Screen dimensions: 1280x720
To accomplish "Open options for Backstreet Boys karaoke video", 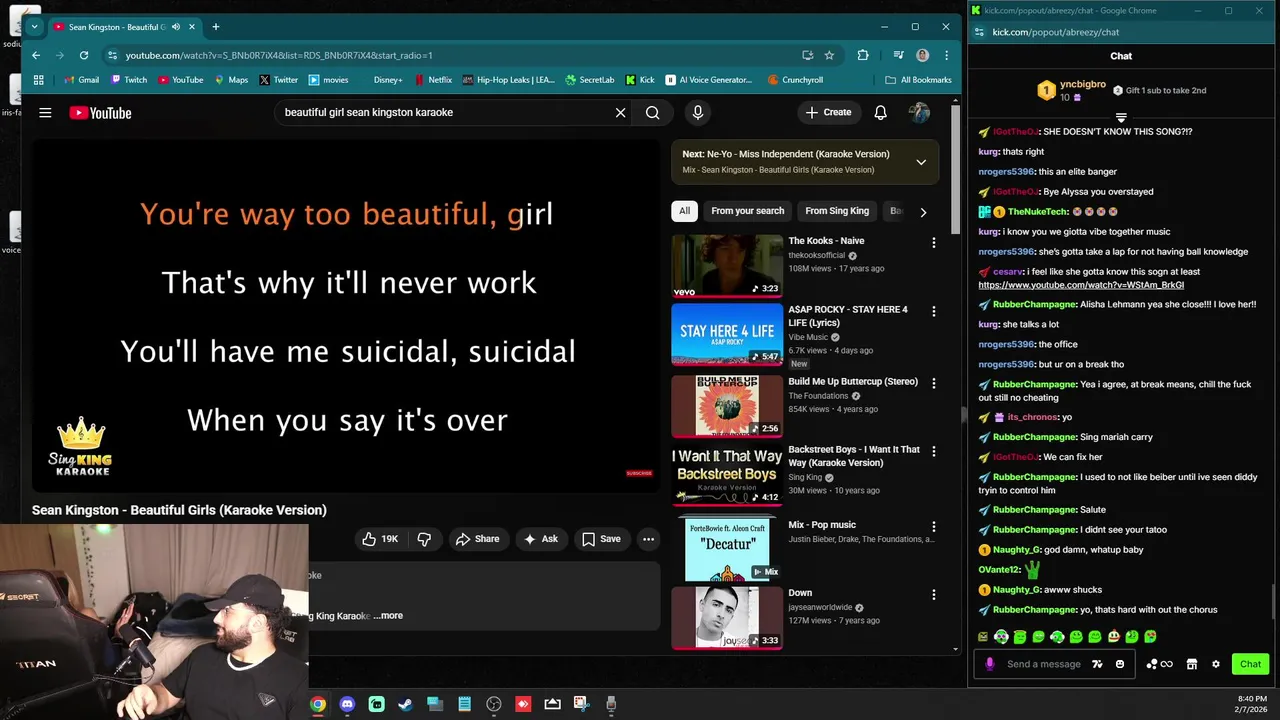I will click(x=934, y=452).
